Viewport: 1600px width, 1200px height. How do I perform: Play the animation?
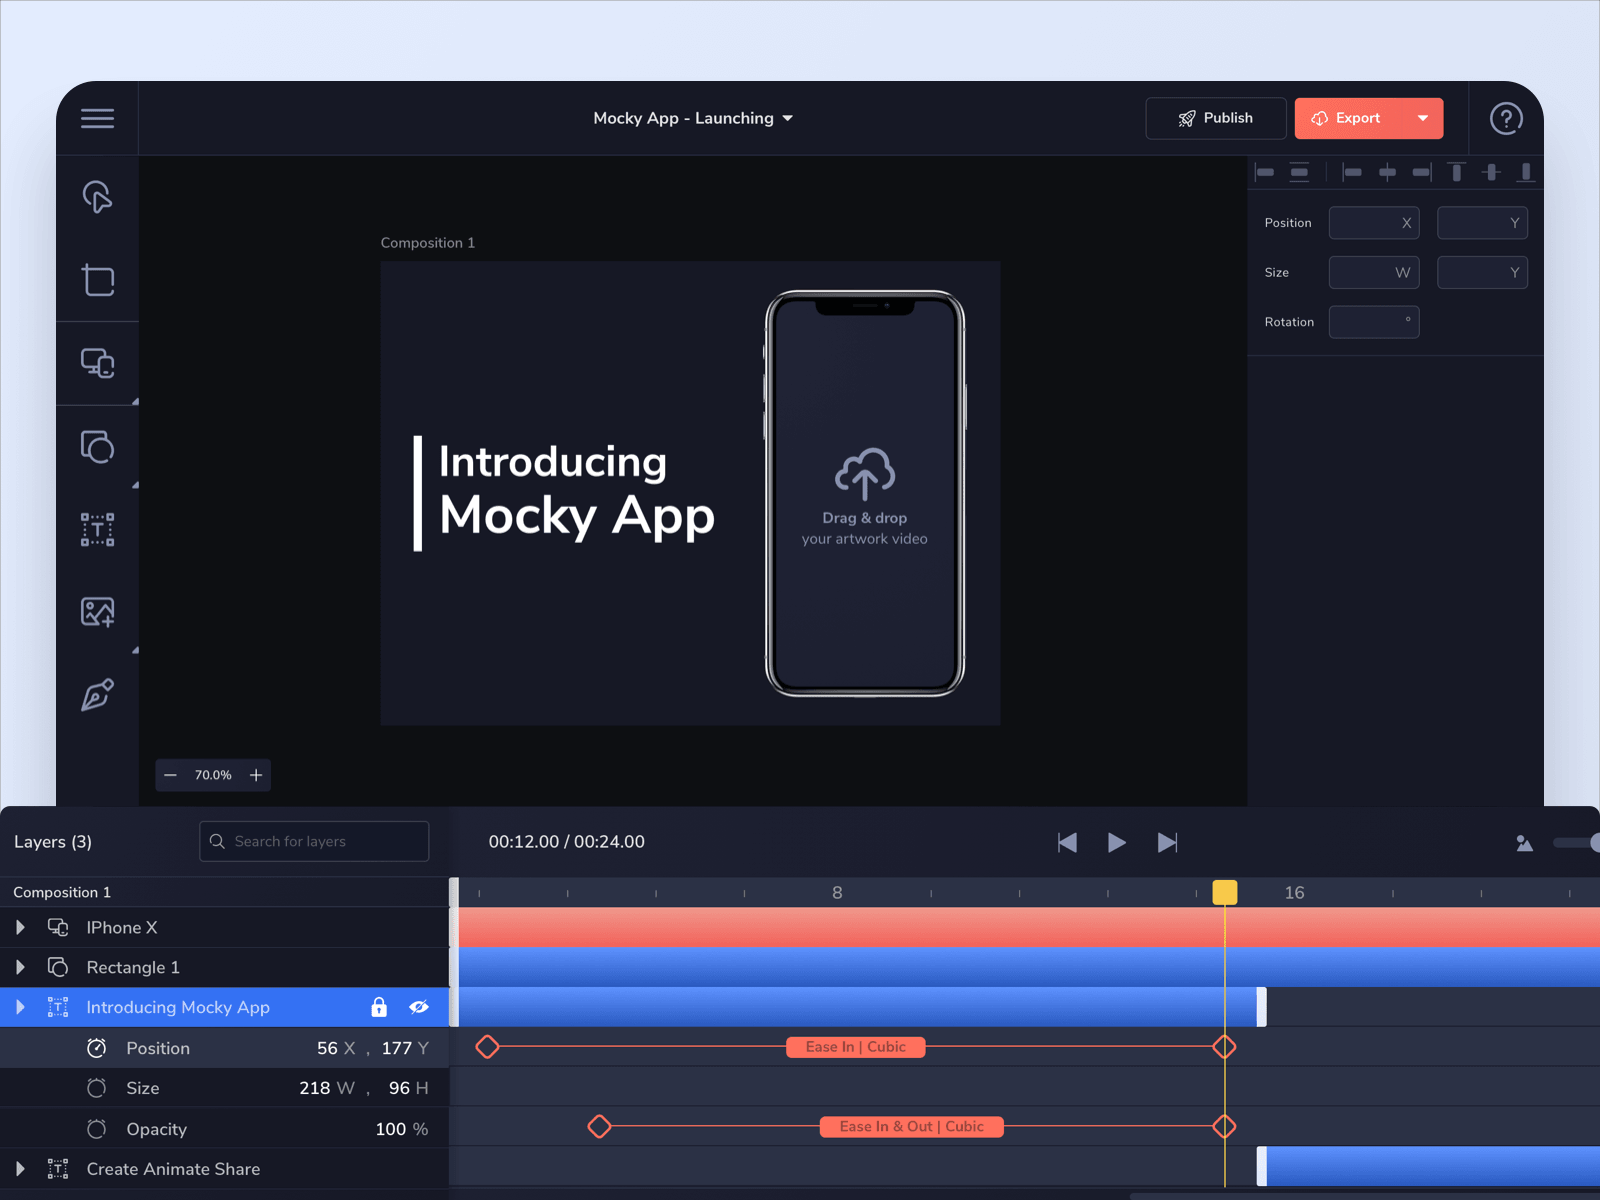(x=1117, y=843)
